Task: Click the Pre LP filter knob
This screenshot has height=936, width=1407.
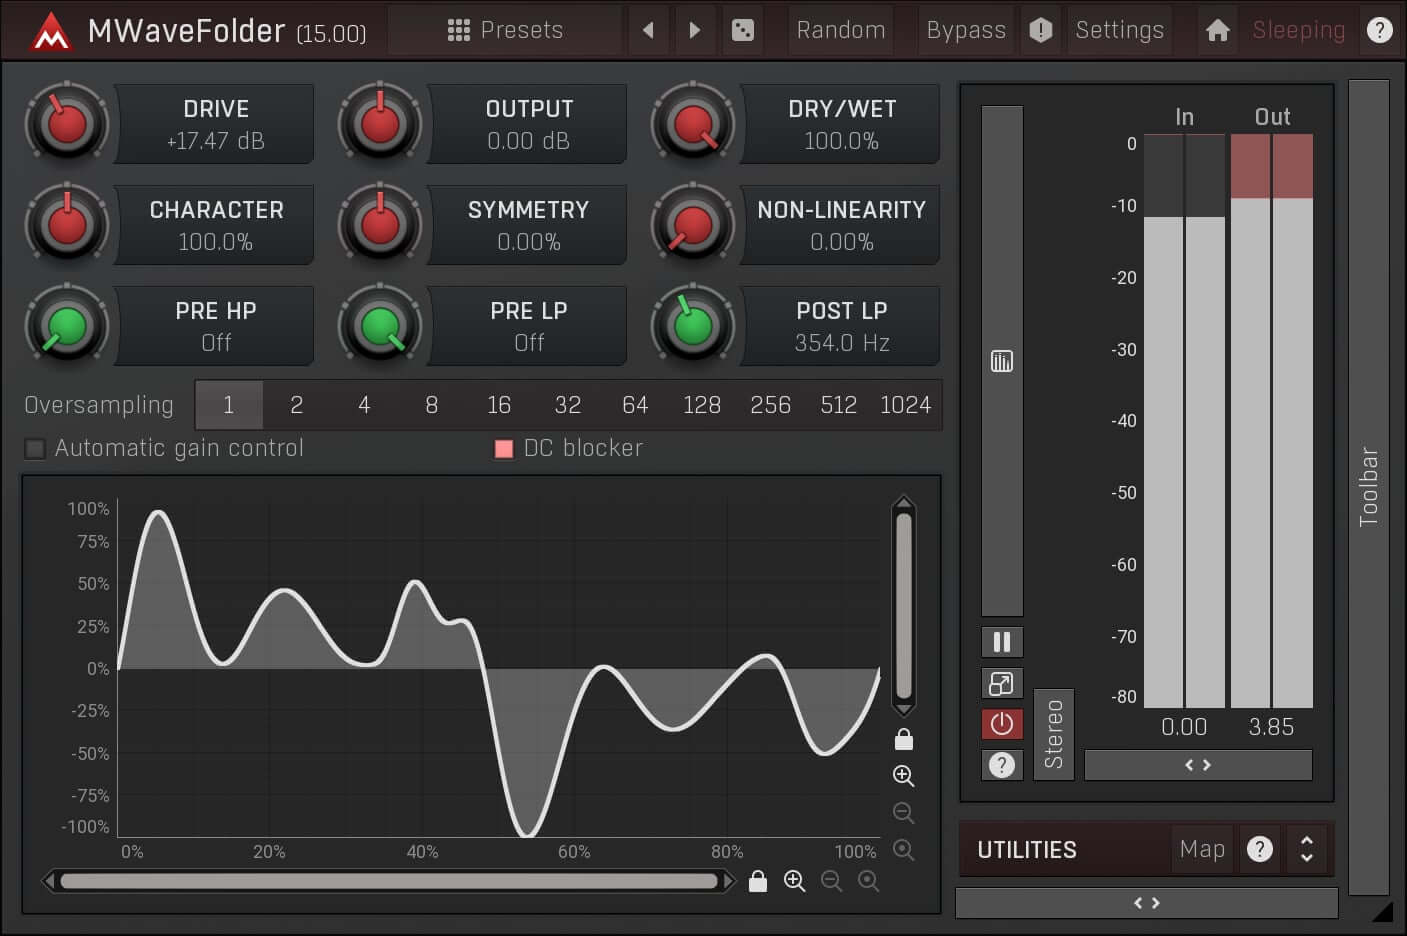Action: [380, 326]
